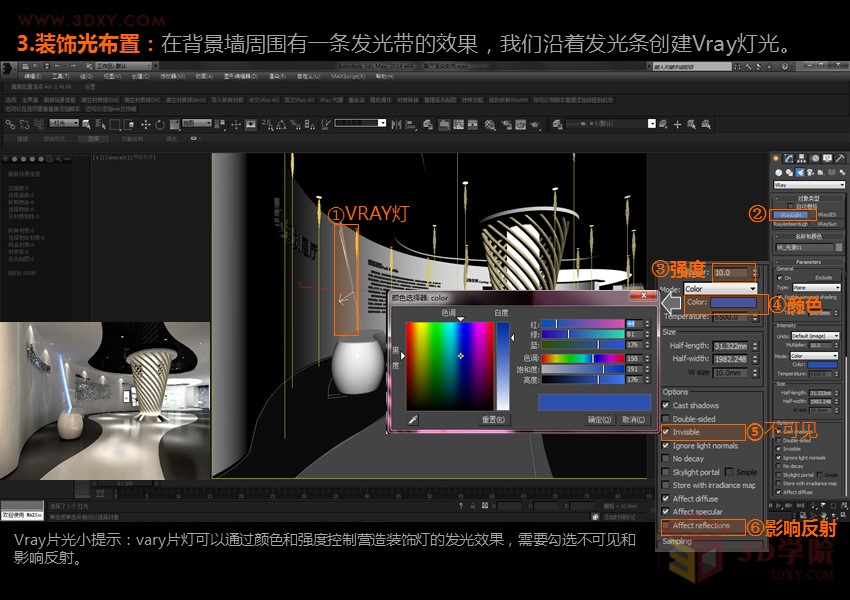Click the VRayLight object type button

tap(790, 215)
